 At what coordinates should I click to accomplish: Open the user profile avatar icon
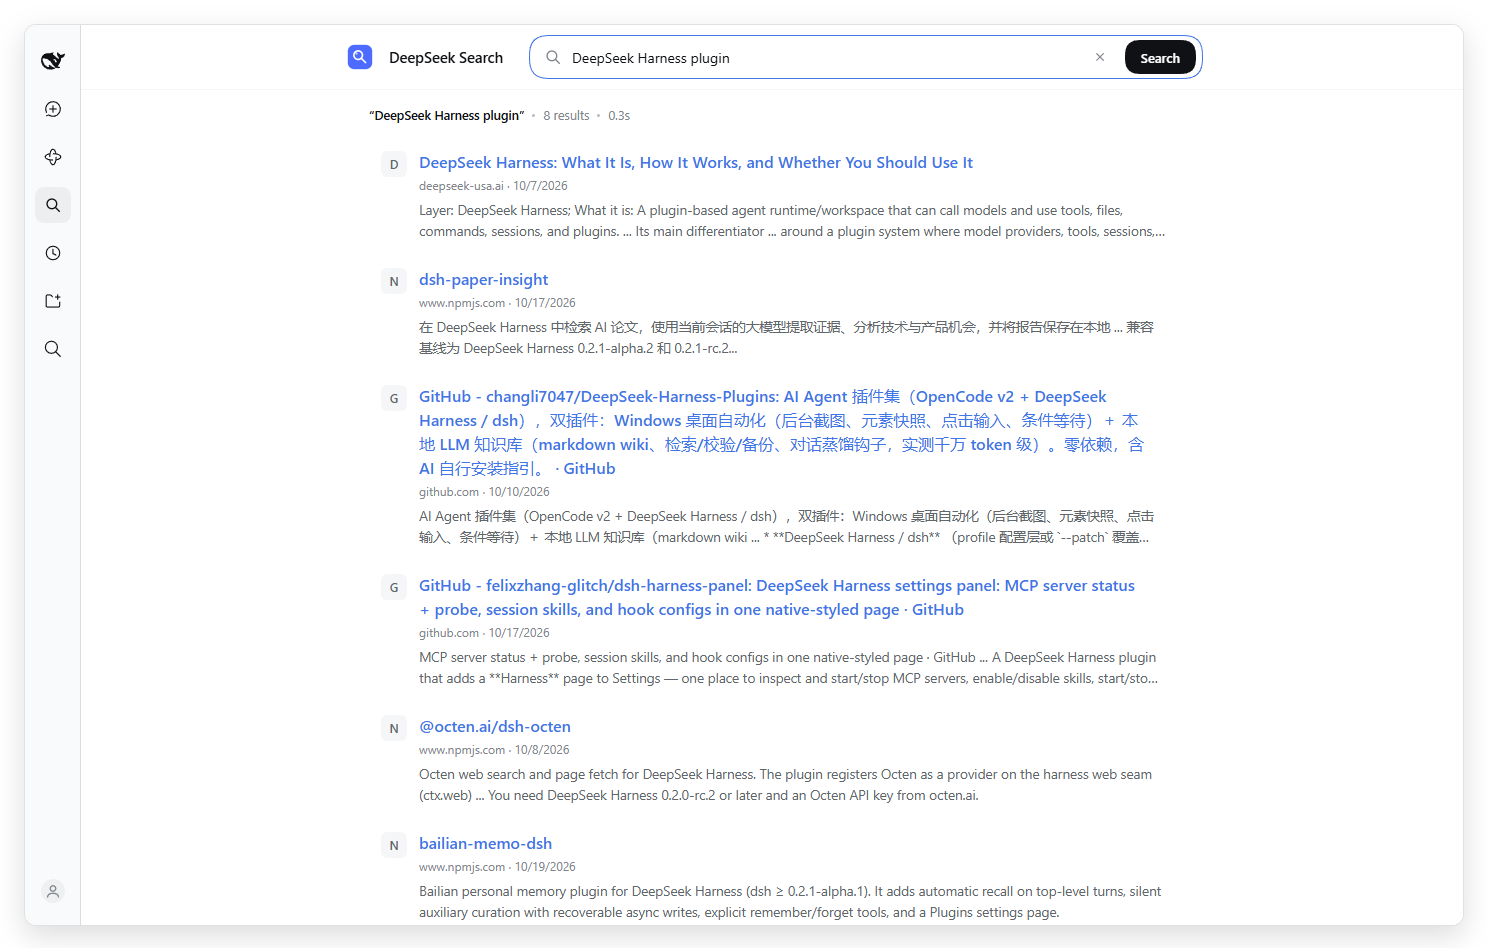pyautogui.click(x=53, y=891)
